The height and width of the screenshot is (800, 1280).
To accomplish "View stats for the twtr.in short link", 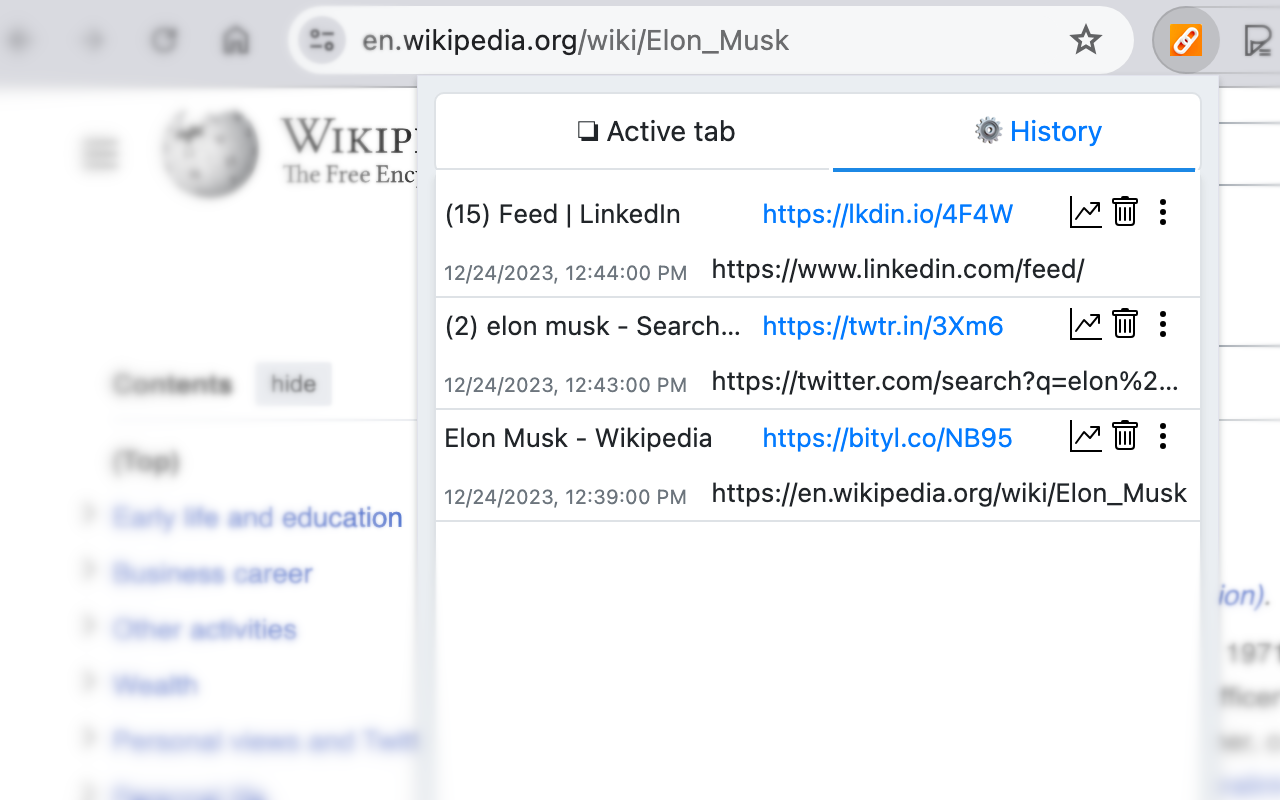I will tap(1085, 325).
